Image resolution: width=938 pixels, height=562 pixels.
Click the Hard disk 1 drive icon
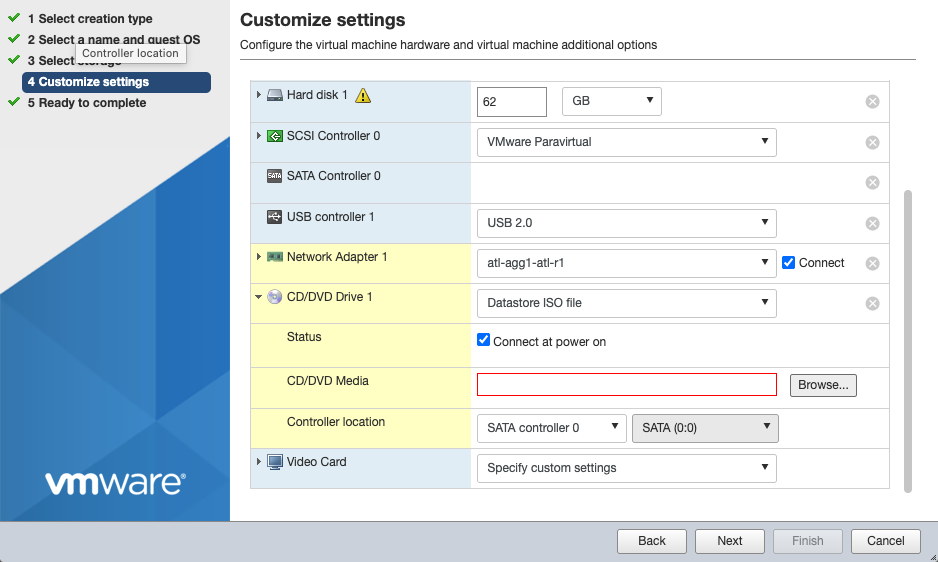coord(275,95)
